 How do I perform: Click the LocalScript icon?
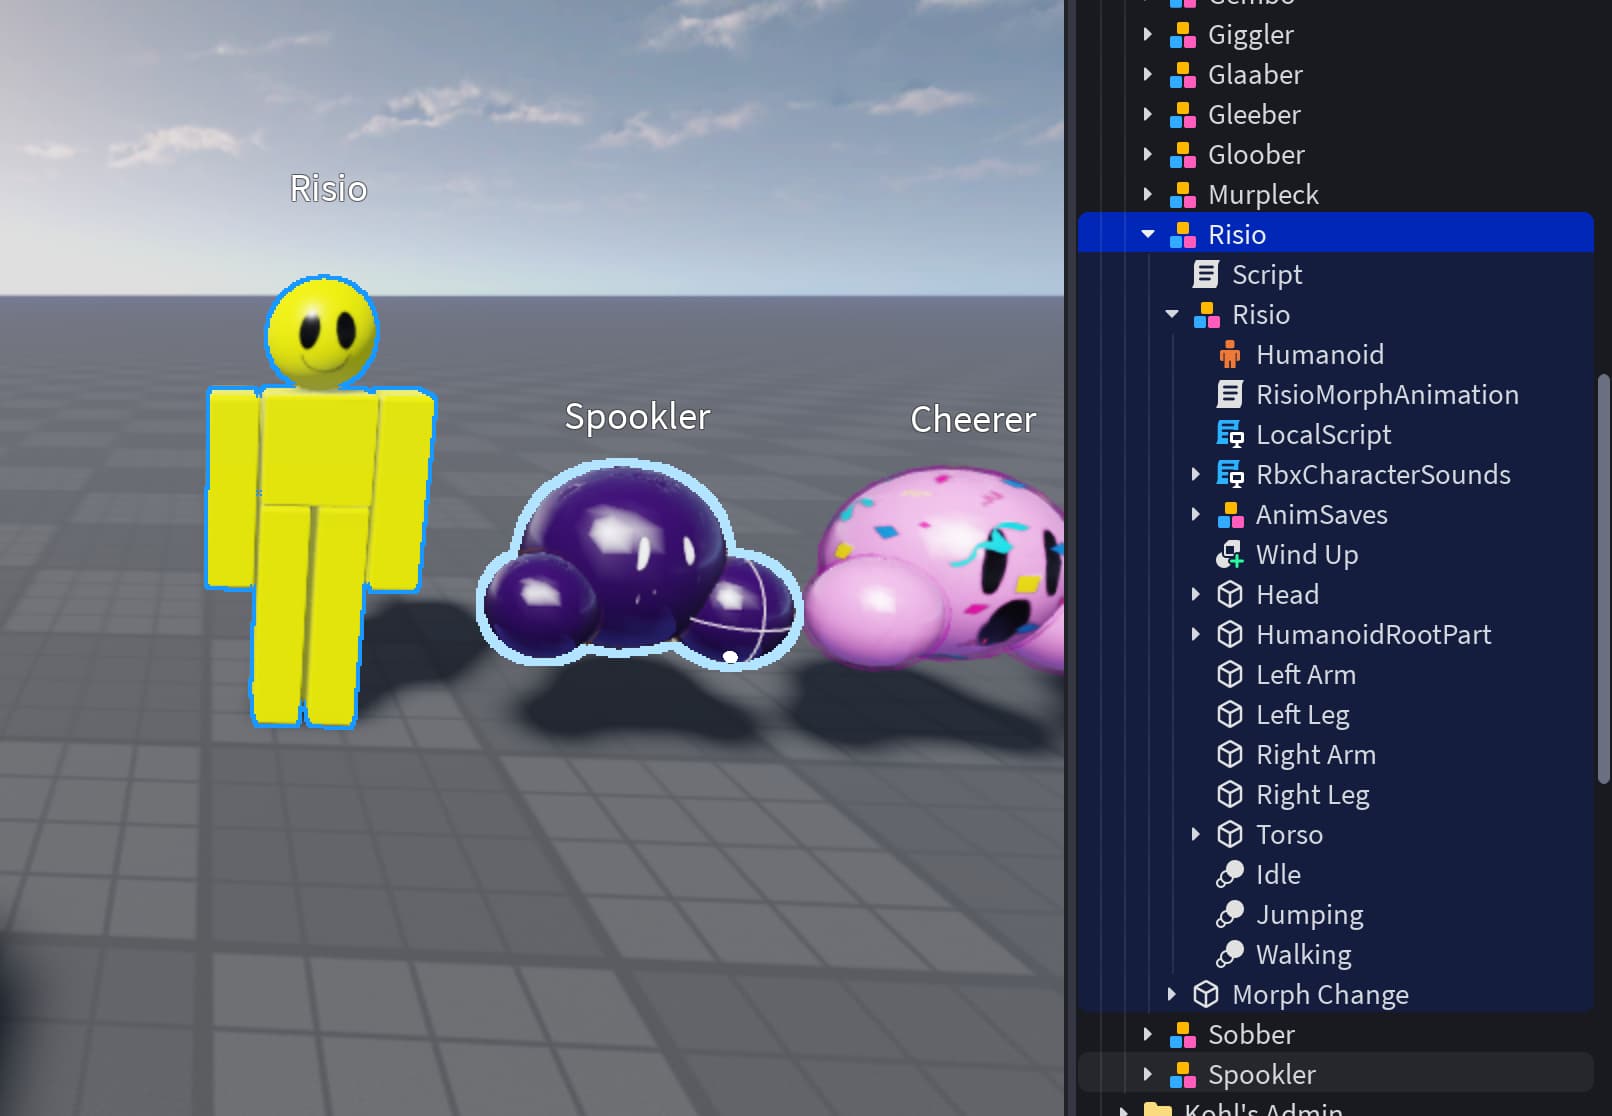click(x=1230, y=435)
